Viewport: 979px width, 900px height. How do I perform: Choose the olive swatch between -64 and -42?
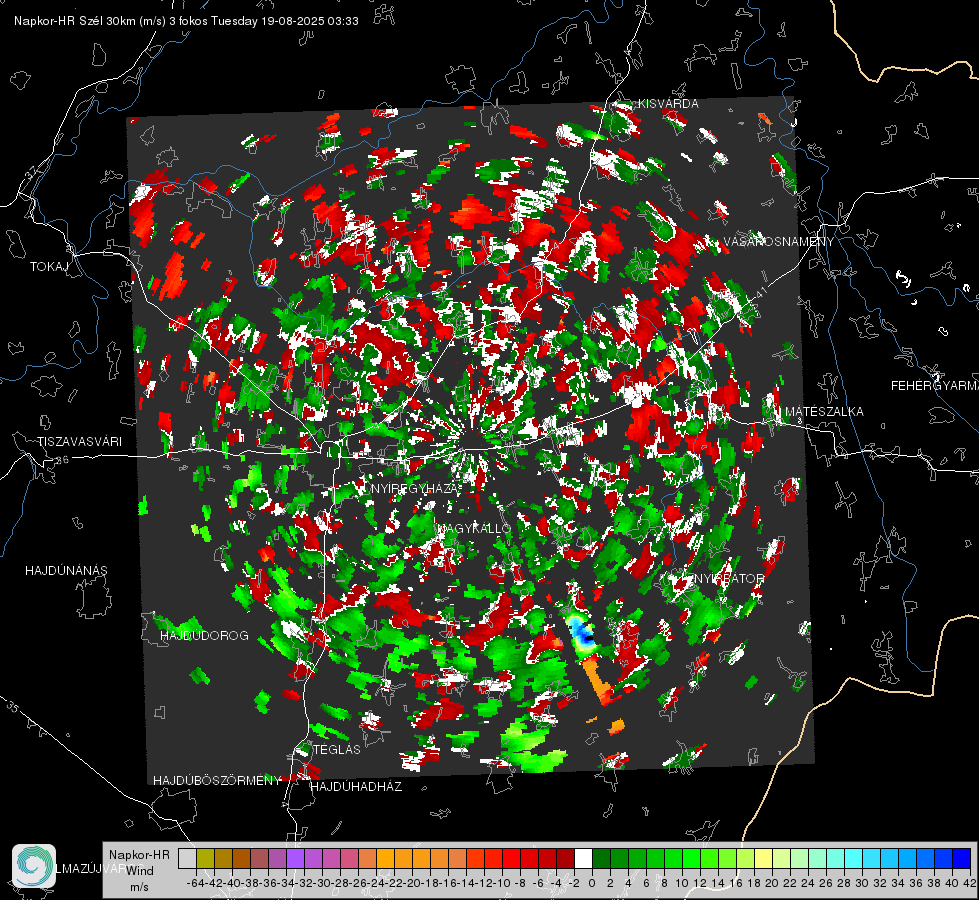(x=205, y=858)
